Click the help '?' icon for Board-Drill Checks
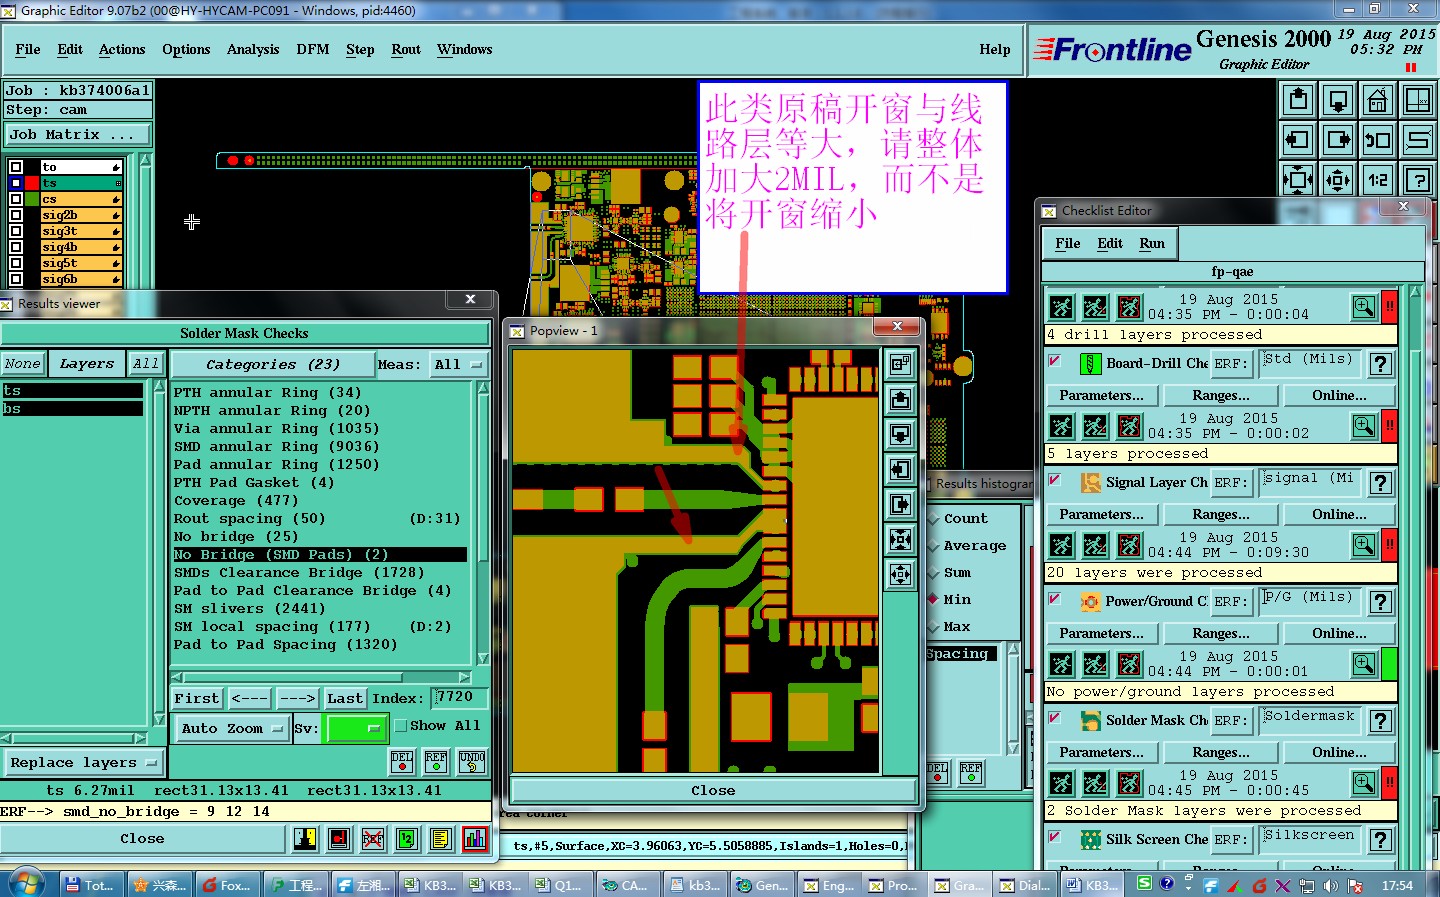The width and height of the screenshot is (1440, 897). [x=1381, y=364]
